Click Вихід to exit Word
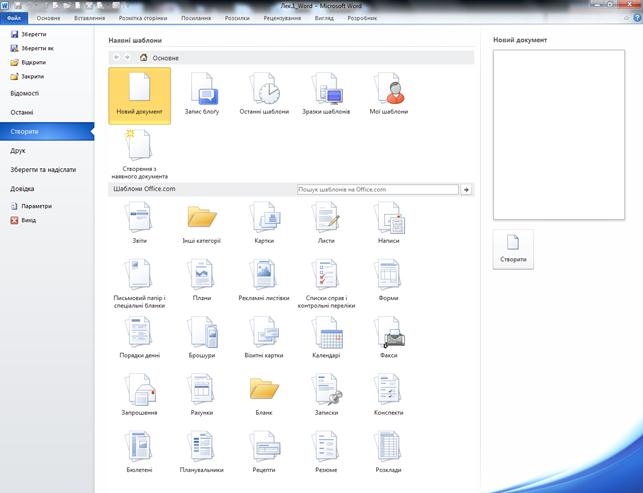 point(23,220)
